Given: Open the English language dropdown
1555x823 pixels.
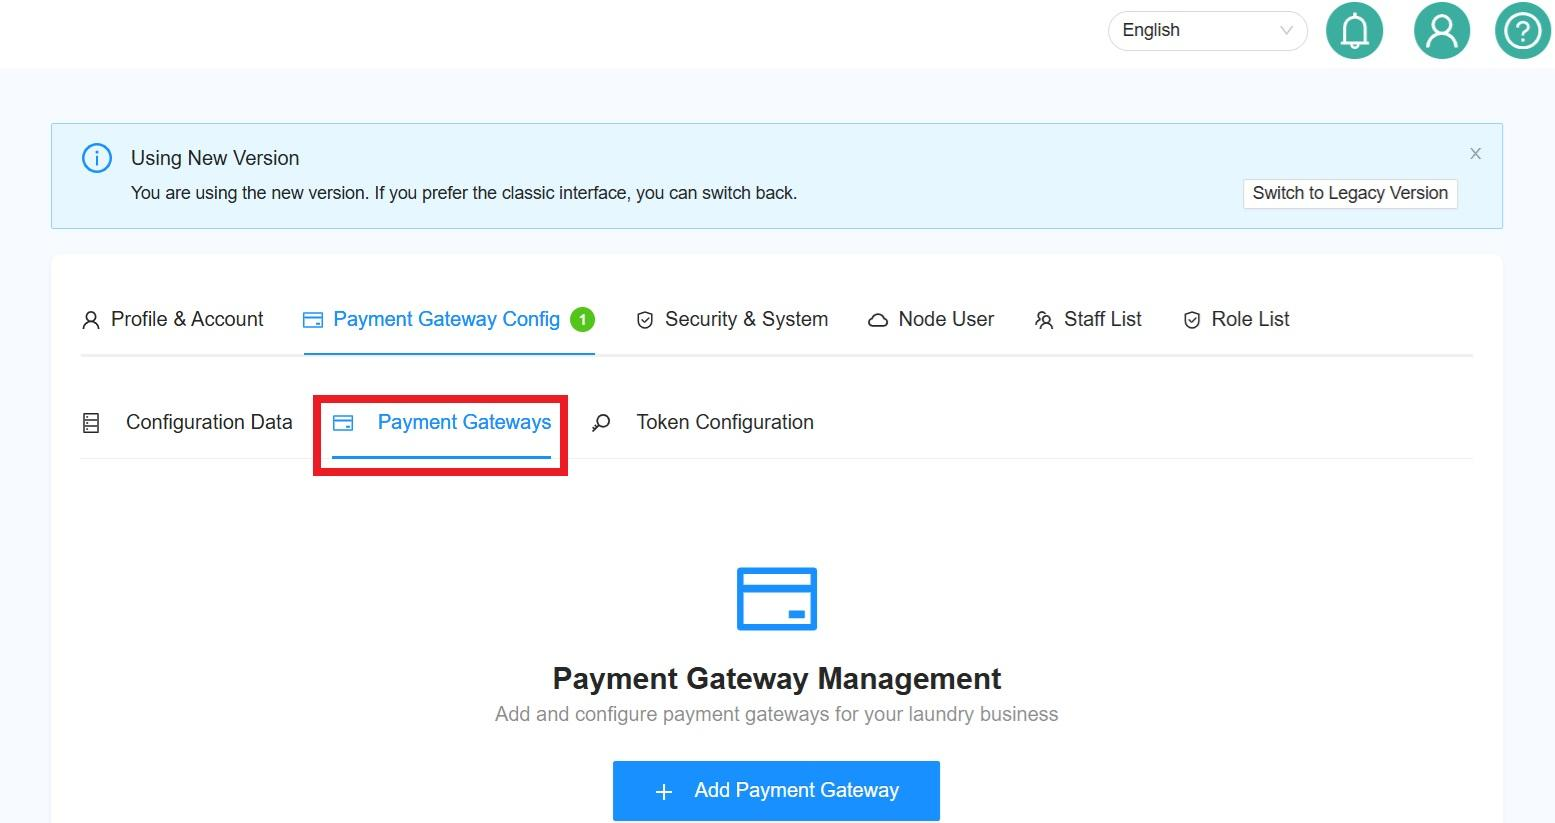Looking at the screenshot, I should pyautogui.click(x=1207, y=30).
